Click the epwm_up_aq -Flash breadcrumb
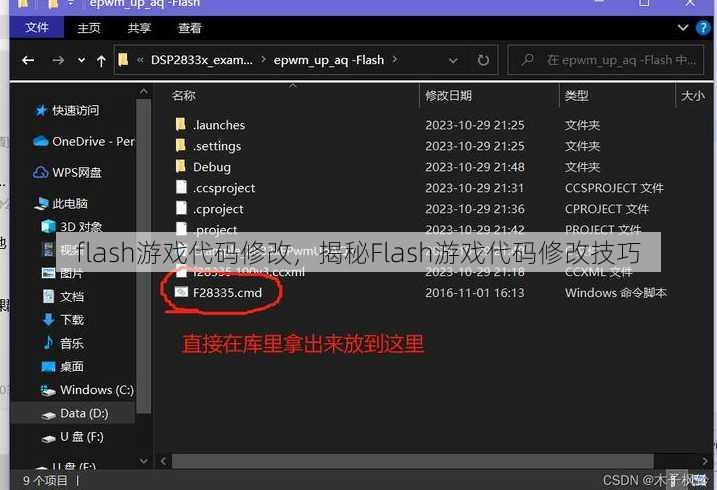The image size is (717, 490). [x=329, y=60]
